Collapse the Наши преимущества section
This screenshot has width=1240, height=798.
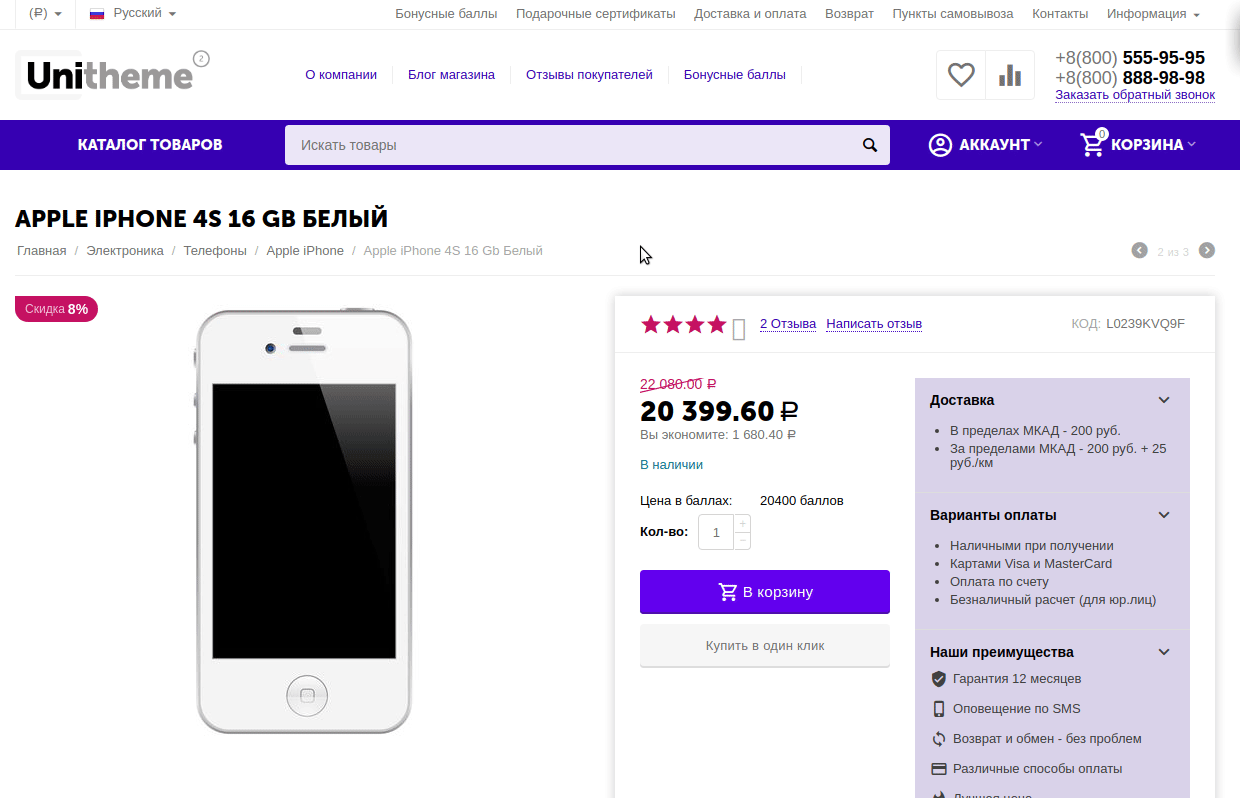1164,652
